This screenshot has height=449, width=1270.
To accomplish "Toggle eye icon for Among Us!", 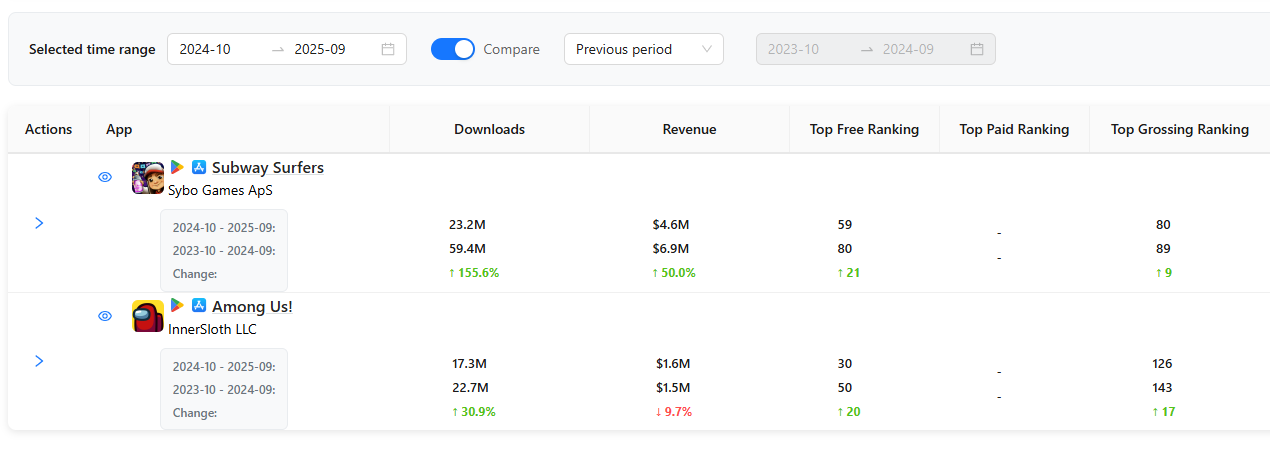I will point(105,316).
